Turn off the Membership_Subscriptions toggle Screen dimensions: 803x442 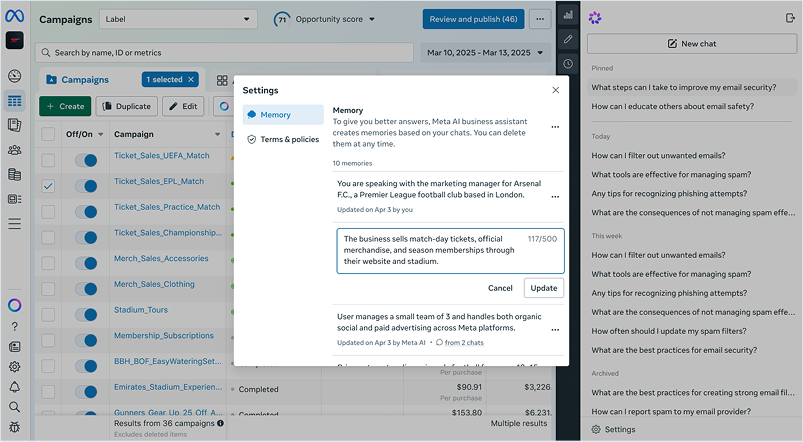(86, 340)
